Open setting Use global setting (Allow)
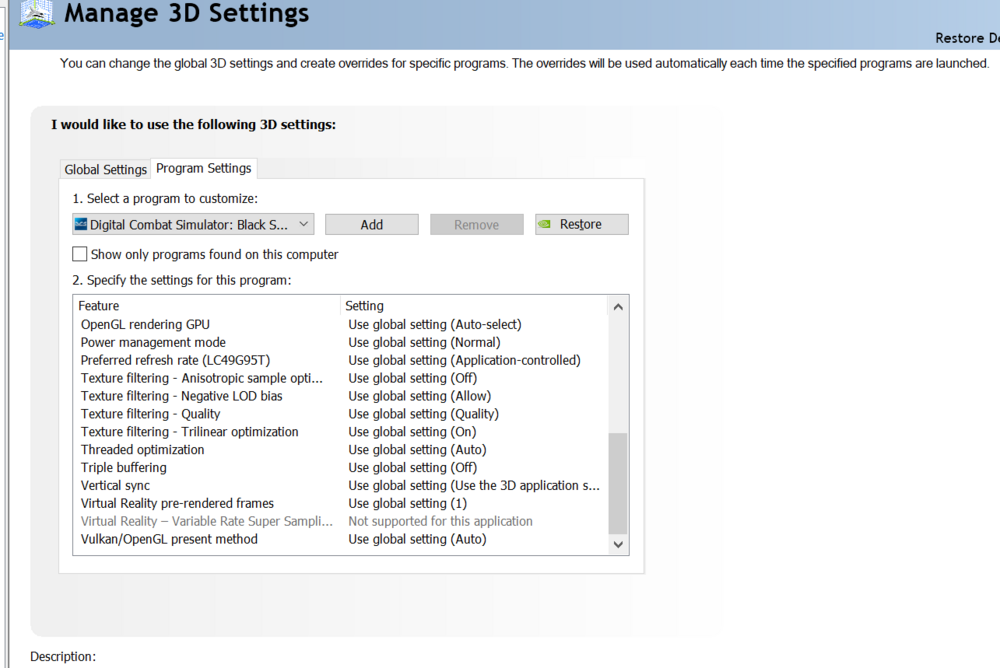 (x=420, y=396)
